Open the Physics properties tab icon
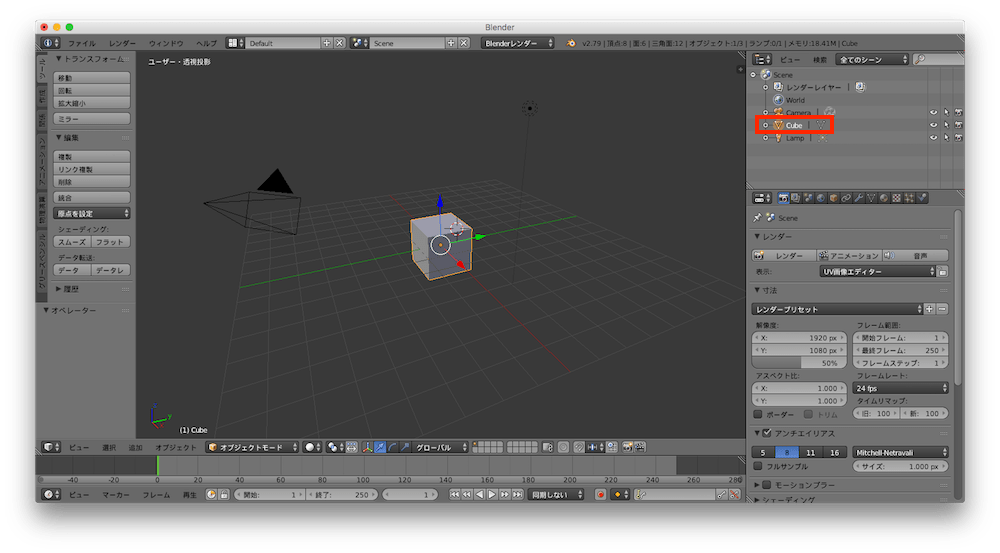The width and height of the screenshot is (1000, 553). click(x=922, y=198)
